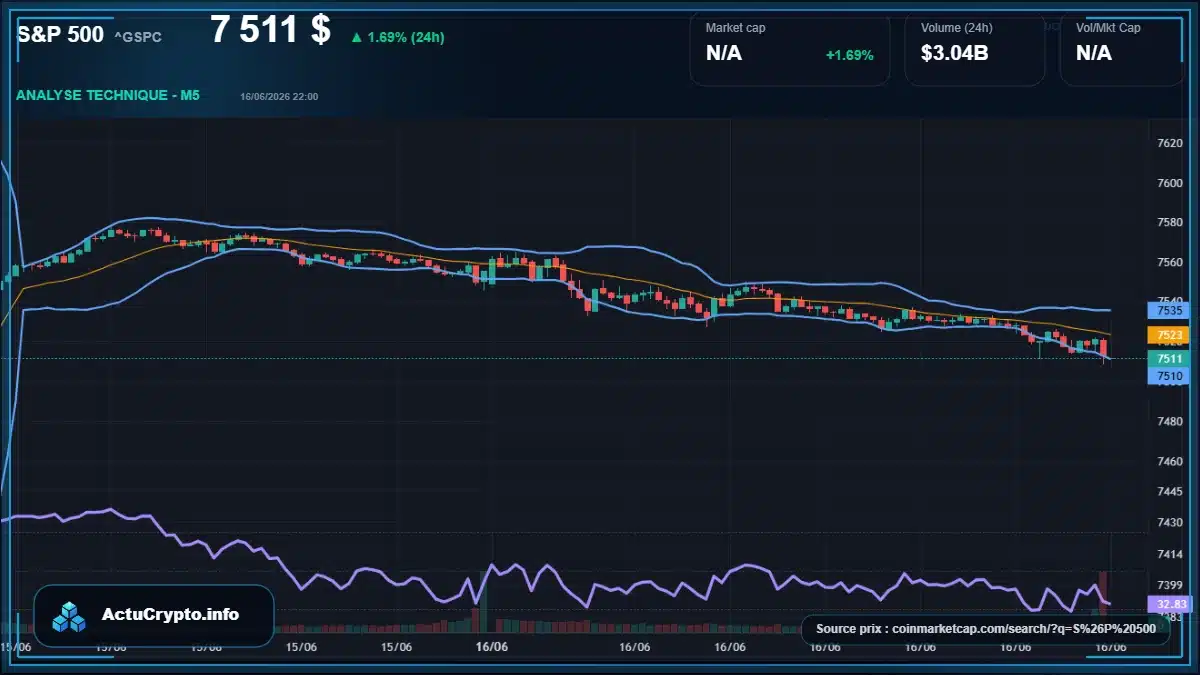Click the blue 7535 upper band tag
This screenshot has height=675, width=1200.
tap(1167, 311)
